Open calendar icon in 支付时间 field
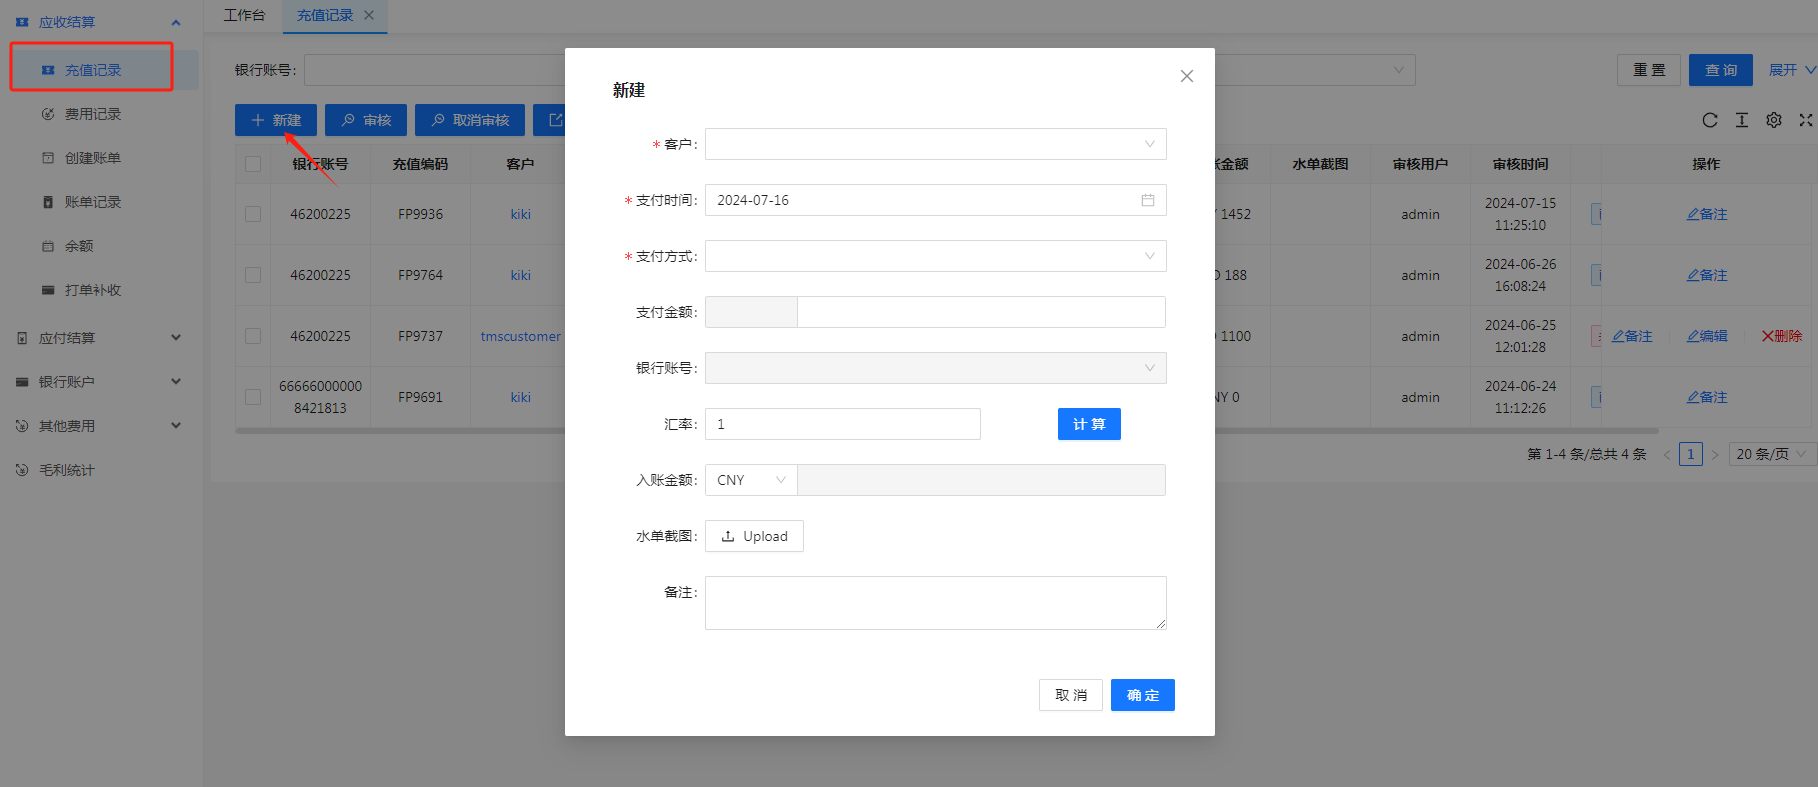Image resolution: width=1818 pixels, height=787 pixels. 1148,200
